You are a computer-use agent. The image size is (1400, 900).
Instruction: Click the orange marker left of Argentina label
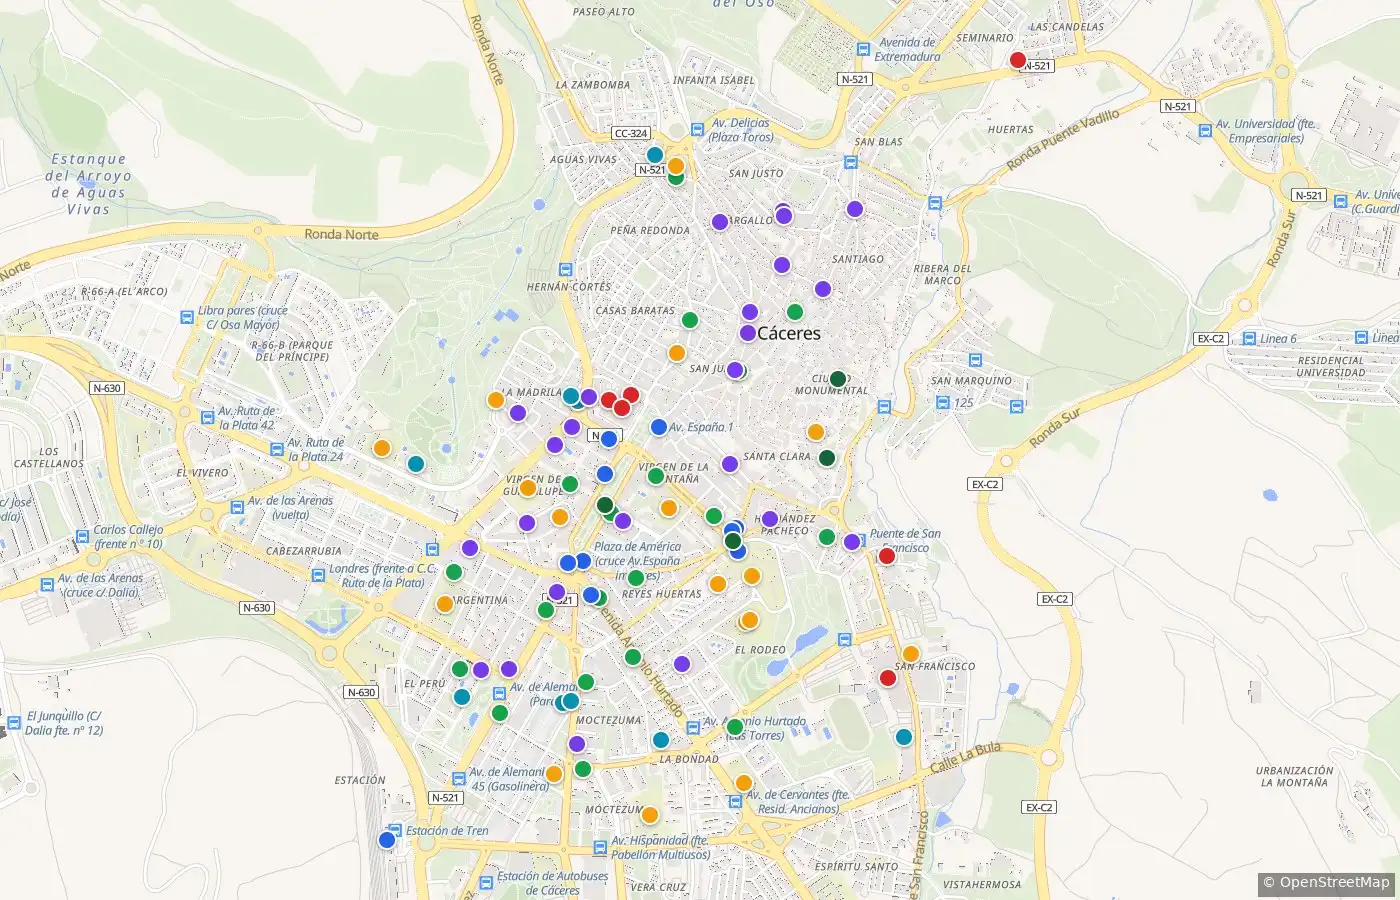444,603
